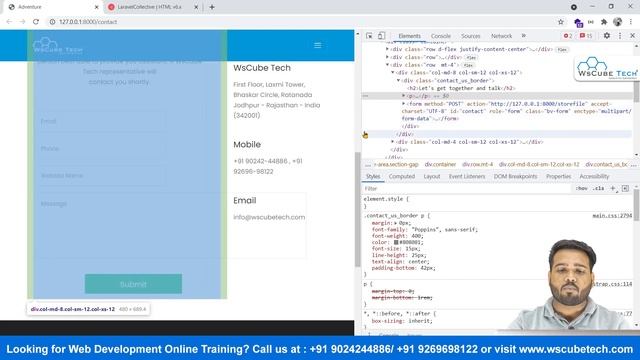Click the color swatch beside #808081
Viewport: 640px width, 360px height.
point(396,242)
